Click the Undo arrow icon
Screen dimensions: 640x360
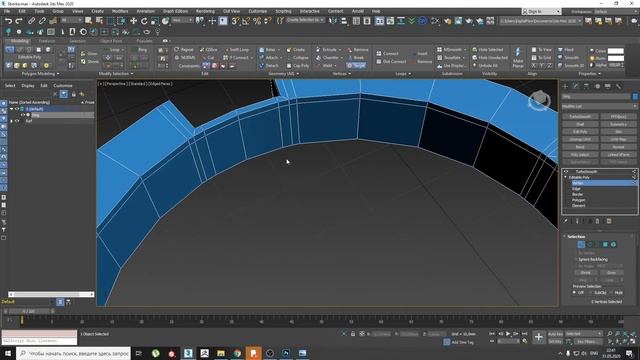coord(8,21)
